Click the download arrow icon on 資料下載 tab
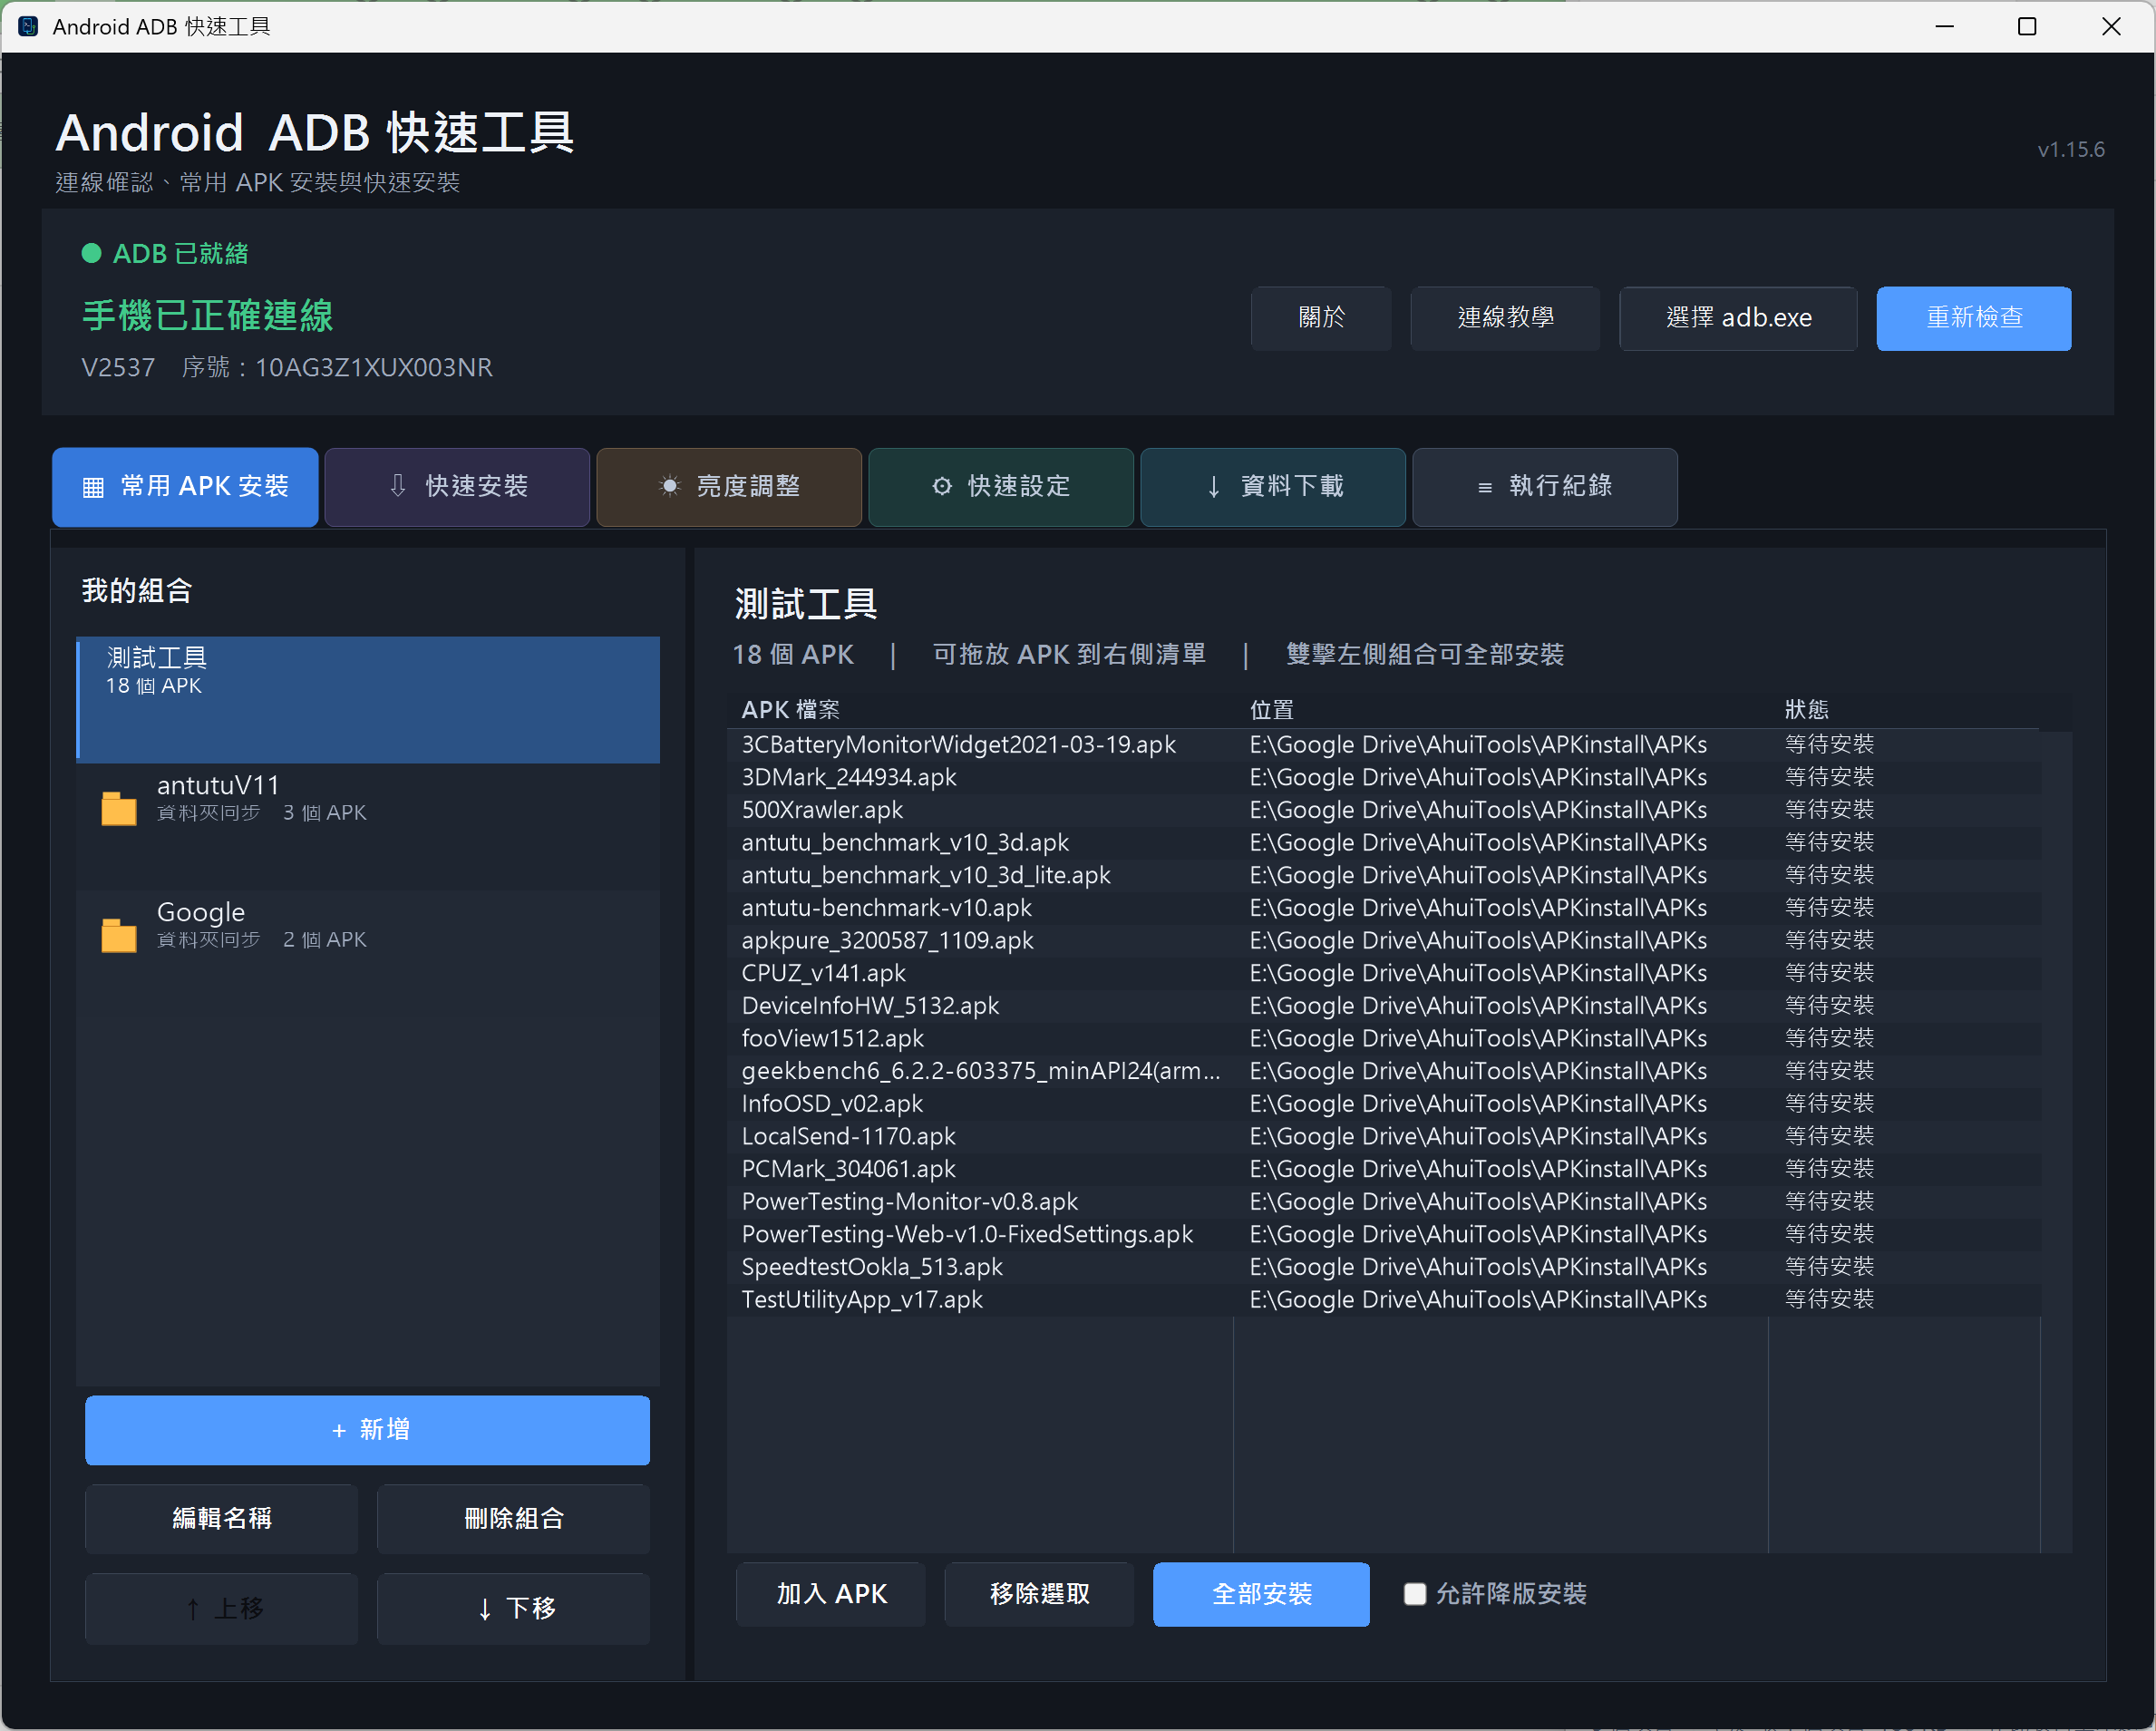Viewport: 2156px width, 1731px height. coord(1214,487)
